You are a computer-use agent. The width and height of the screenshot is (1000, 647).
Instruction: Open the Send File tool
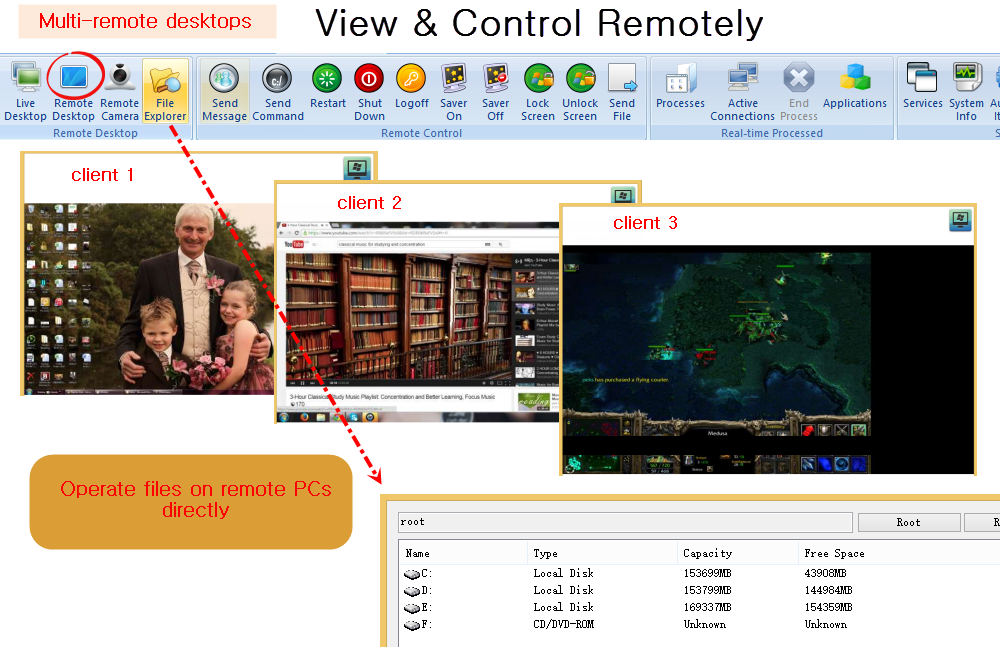622,90
